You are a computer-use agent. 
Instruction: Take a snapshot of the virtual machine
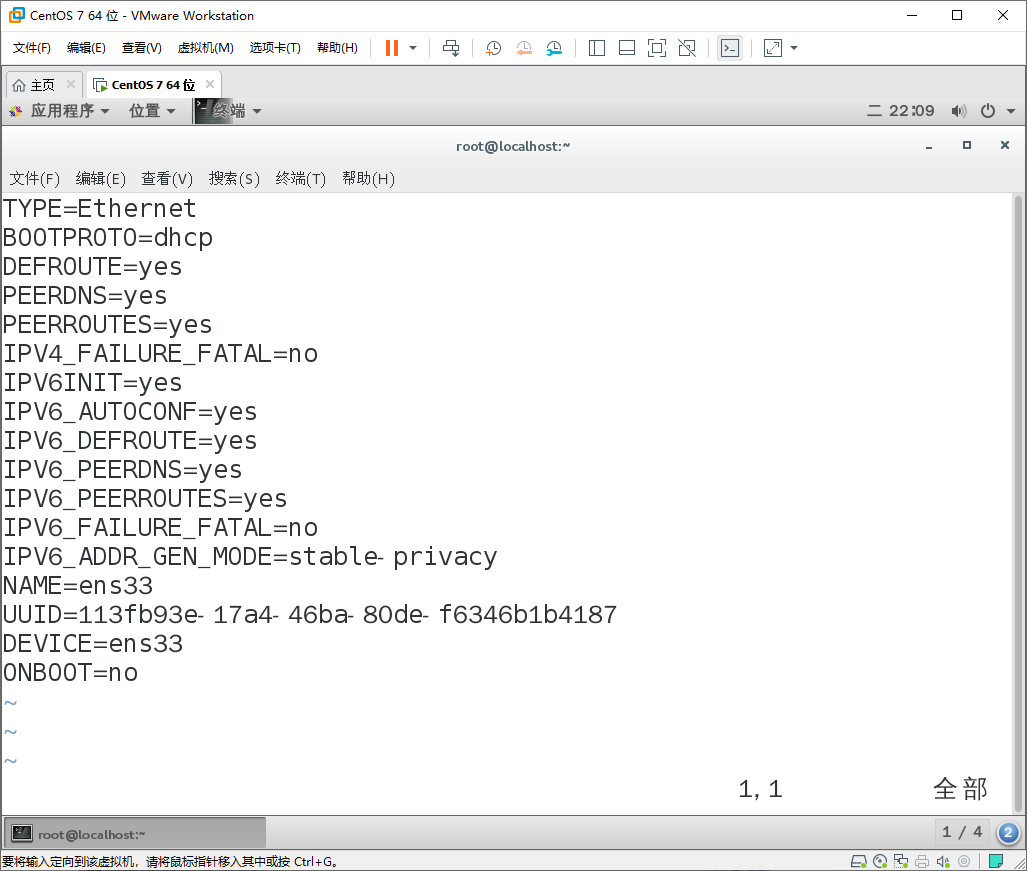tap(493, 48)
